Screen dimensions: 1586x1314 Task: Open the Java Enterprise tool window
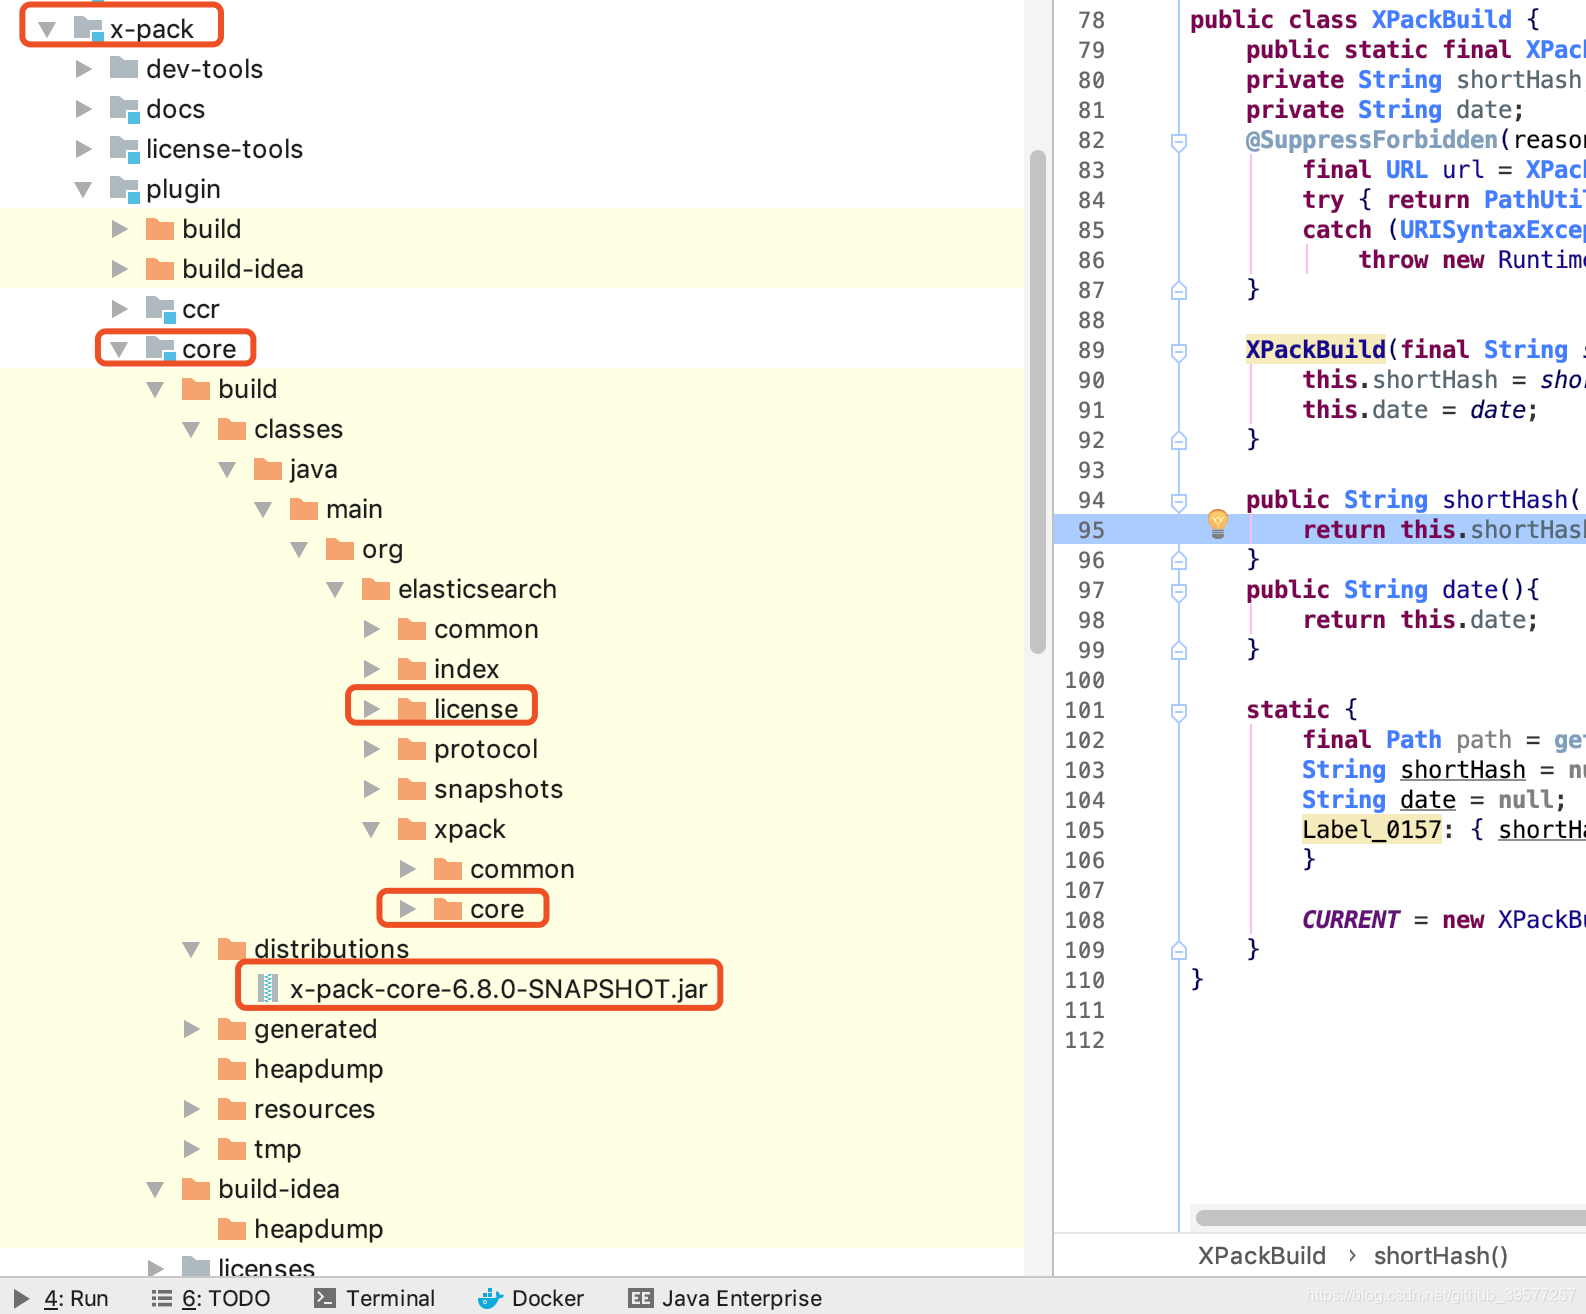725,1298
